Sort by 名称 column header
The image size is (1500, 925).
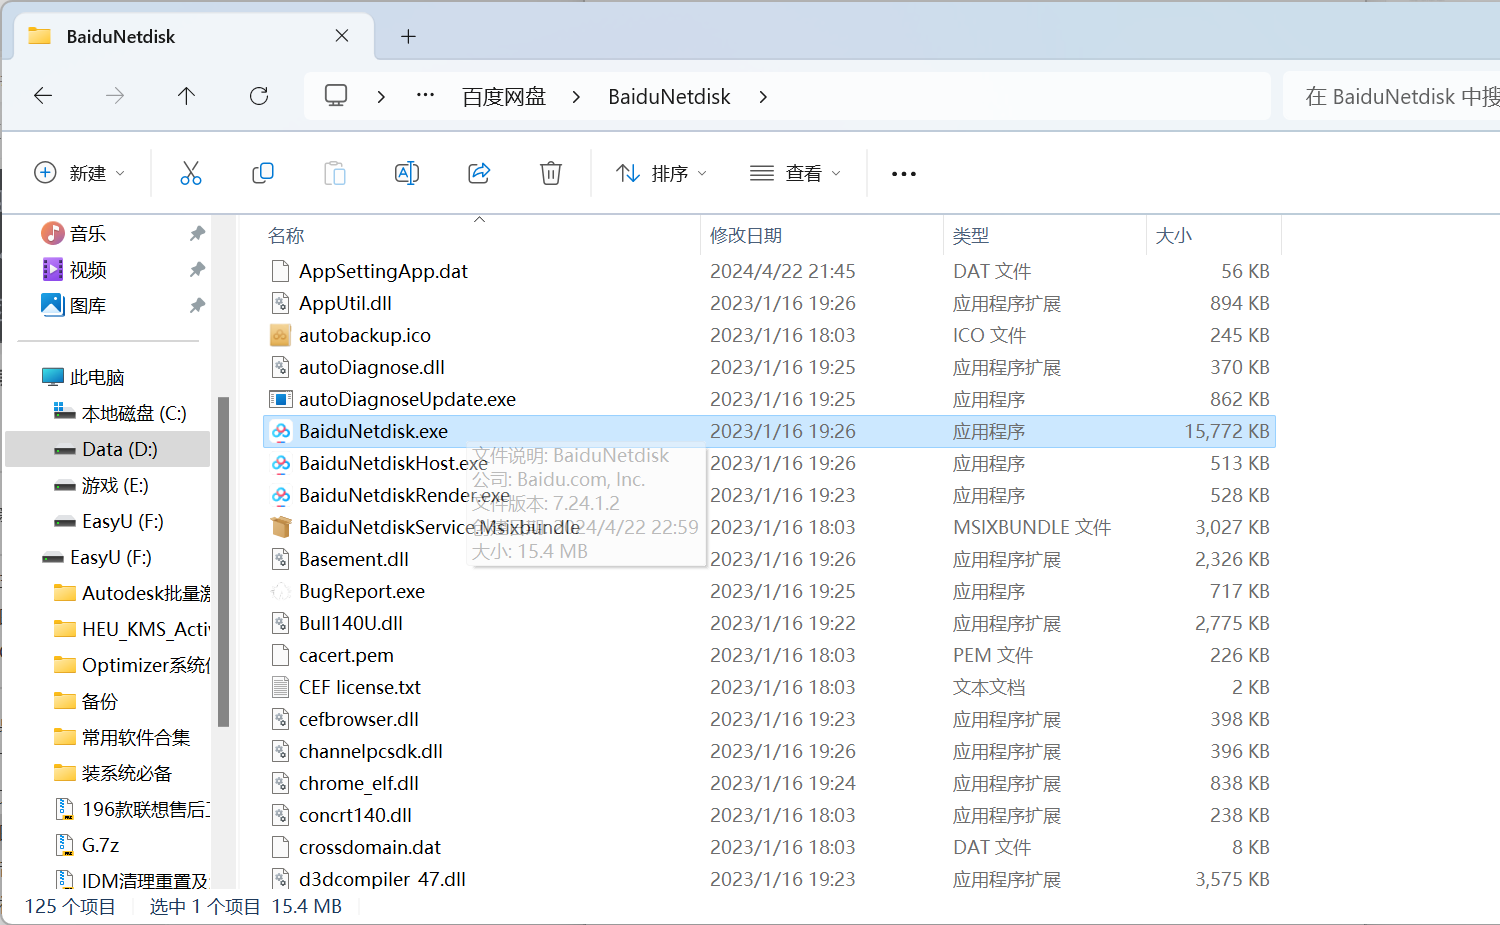click(286, 236)
